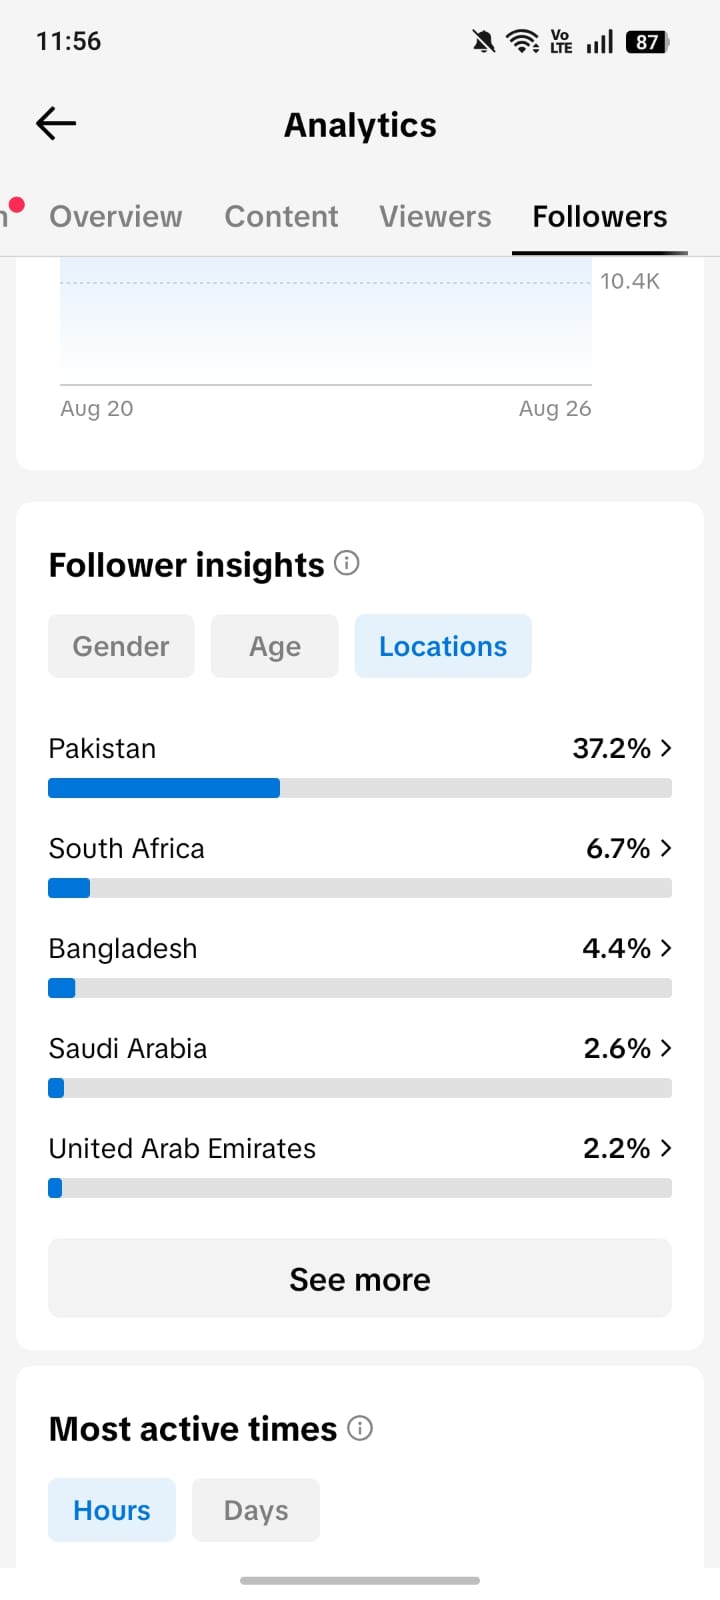The width and height of the screenshot is (720, 1600).
Task: Tap the followers chart area
Action: 326,322
